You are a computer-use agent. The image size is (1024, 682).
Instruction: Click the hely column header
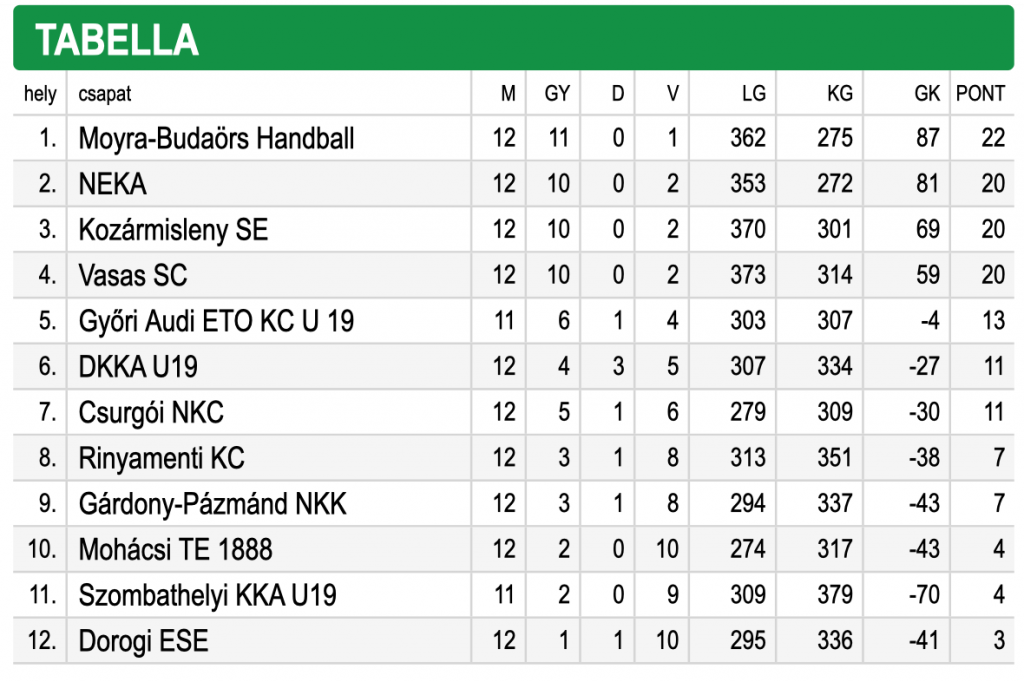pos(40,95)
